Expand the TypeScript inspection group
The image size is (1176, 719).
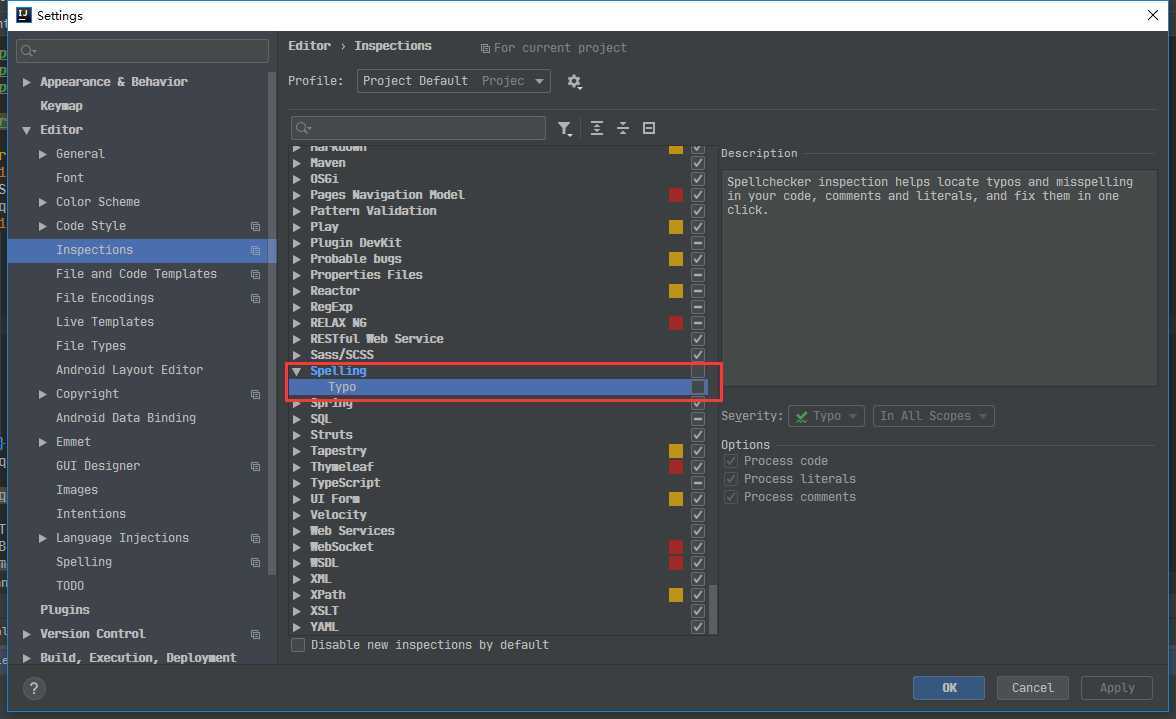click(x=296, y=483)
